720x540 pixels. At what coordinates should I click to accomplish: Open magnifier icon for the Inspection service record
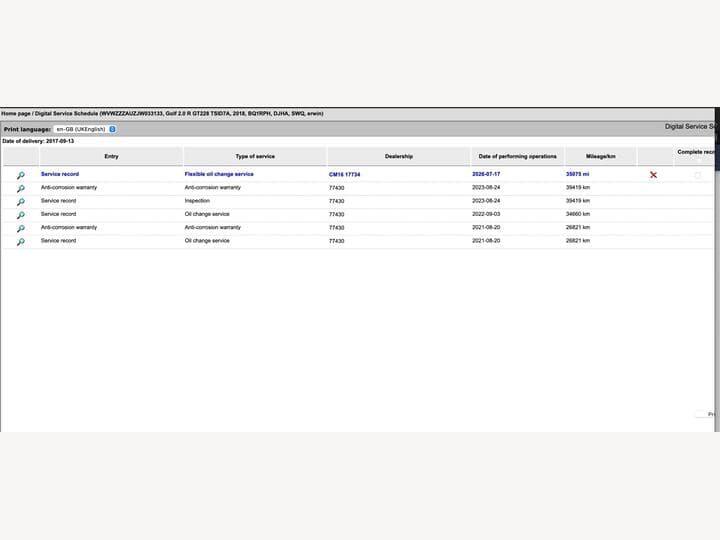point(21,202)
